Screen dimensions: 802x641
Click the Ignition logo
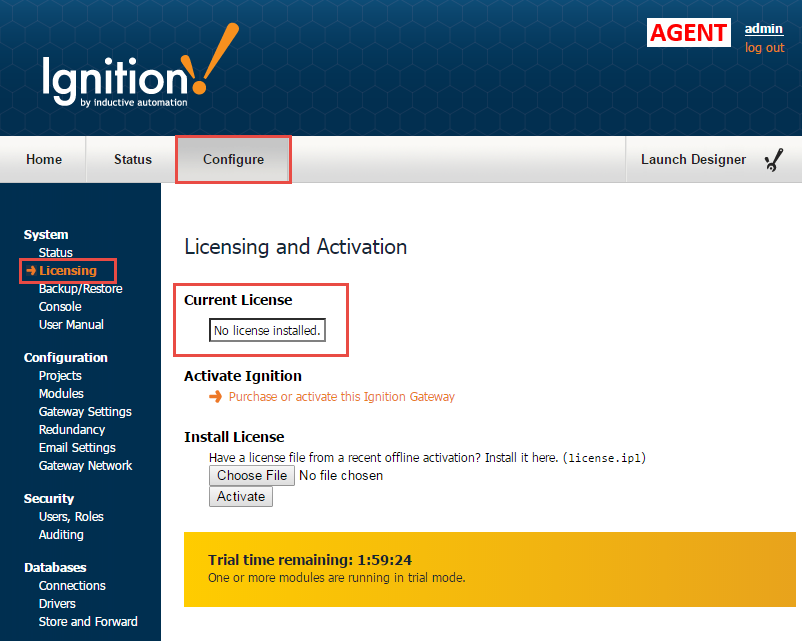[x=140, y=66]
